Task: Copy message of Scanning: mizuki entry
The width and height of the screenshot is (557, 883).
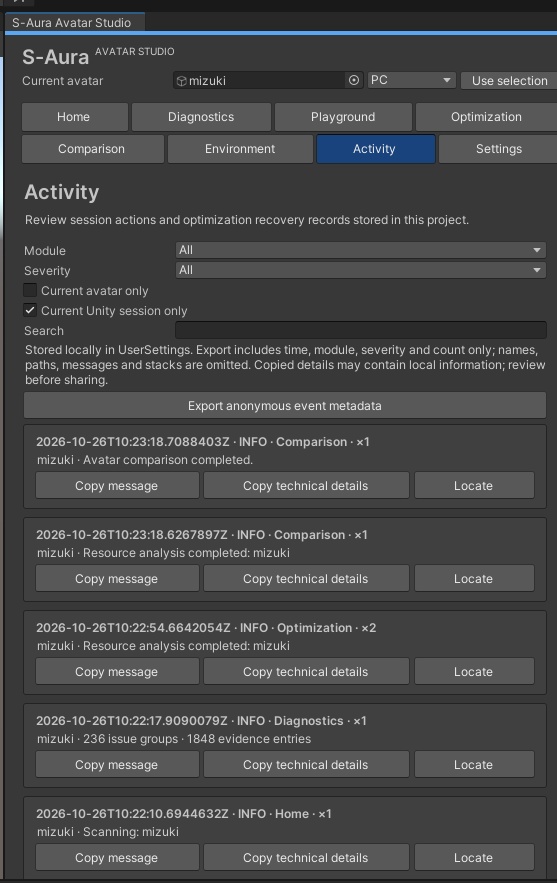Action: click(117, 857)
